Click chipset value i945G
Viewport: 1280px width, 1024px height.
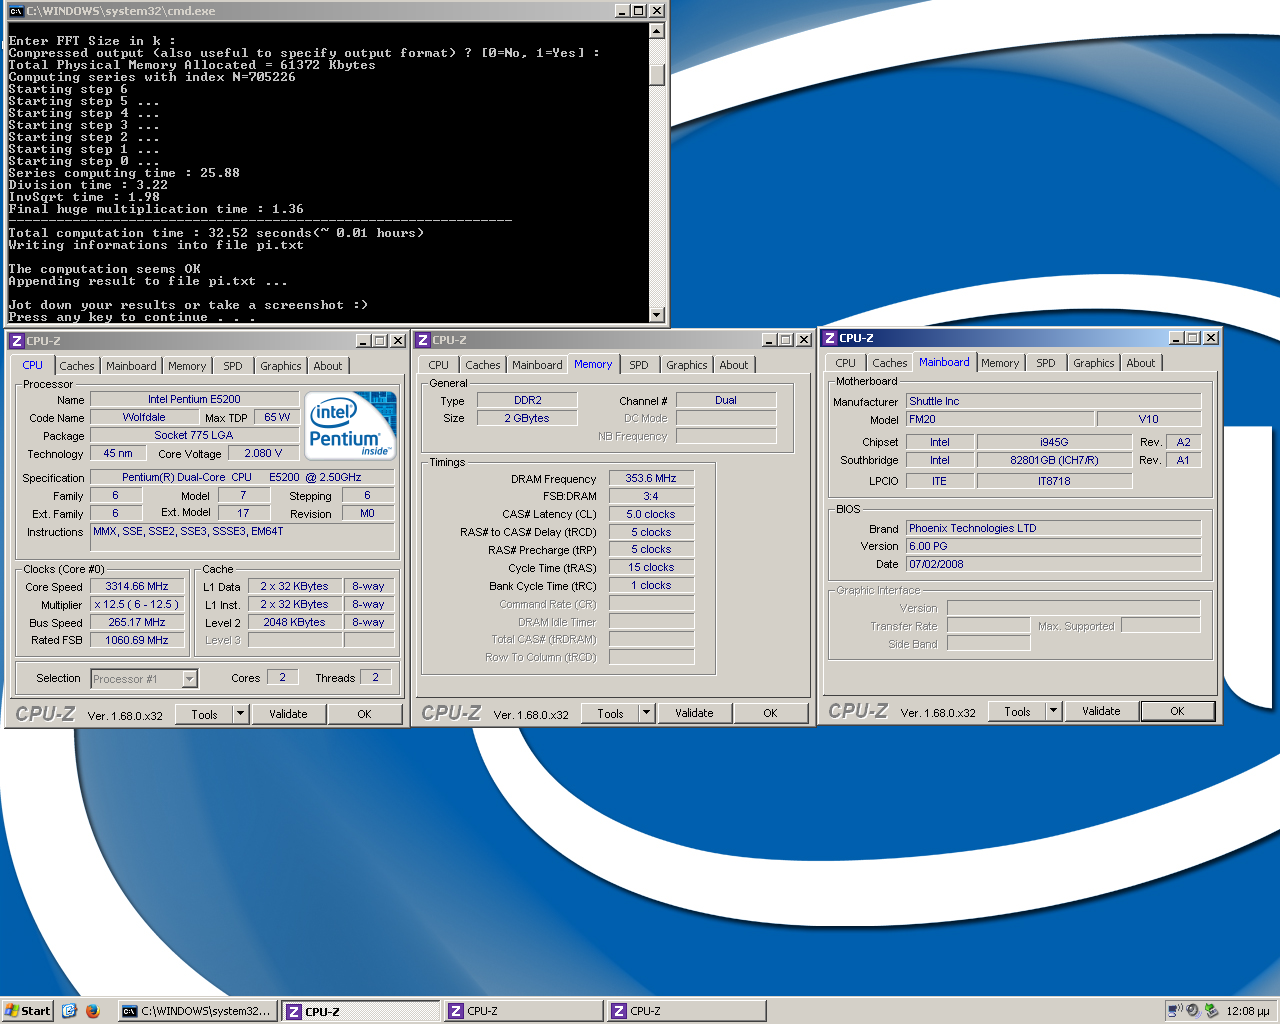click(1054, 442)
